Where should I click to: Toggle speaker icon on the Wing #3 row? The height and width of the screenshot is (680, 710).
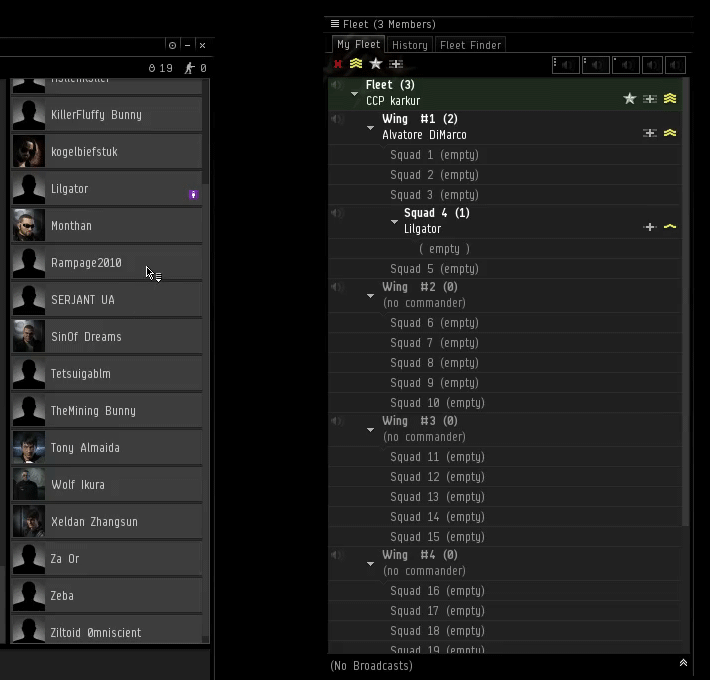pos(336,421)
